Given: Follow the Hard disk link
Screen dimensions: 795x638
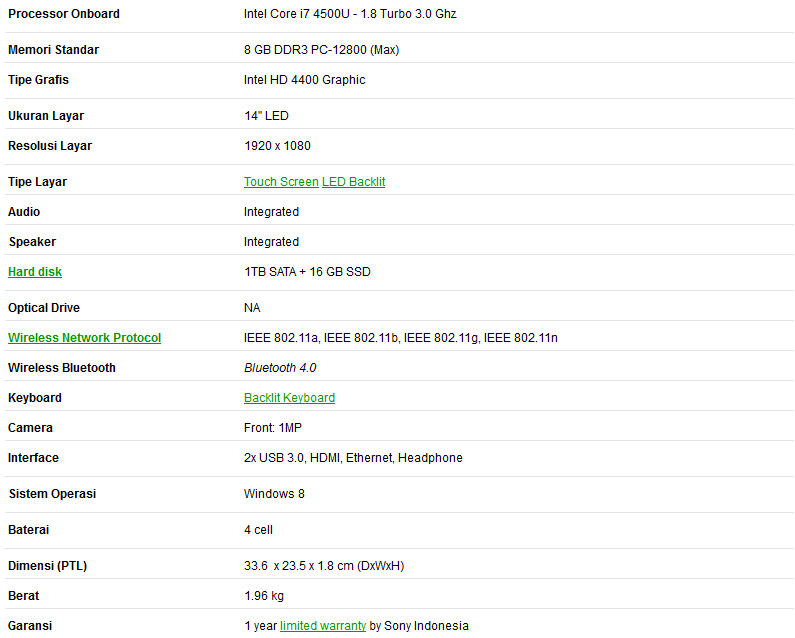Looking at the screenshot, I should [x=35, y=272].
